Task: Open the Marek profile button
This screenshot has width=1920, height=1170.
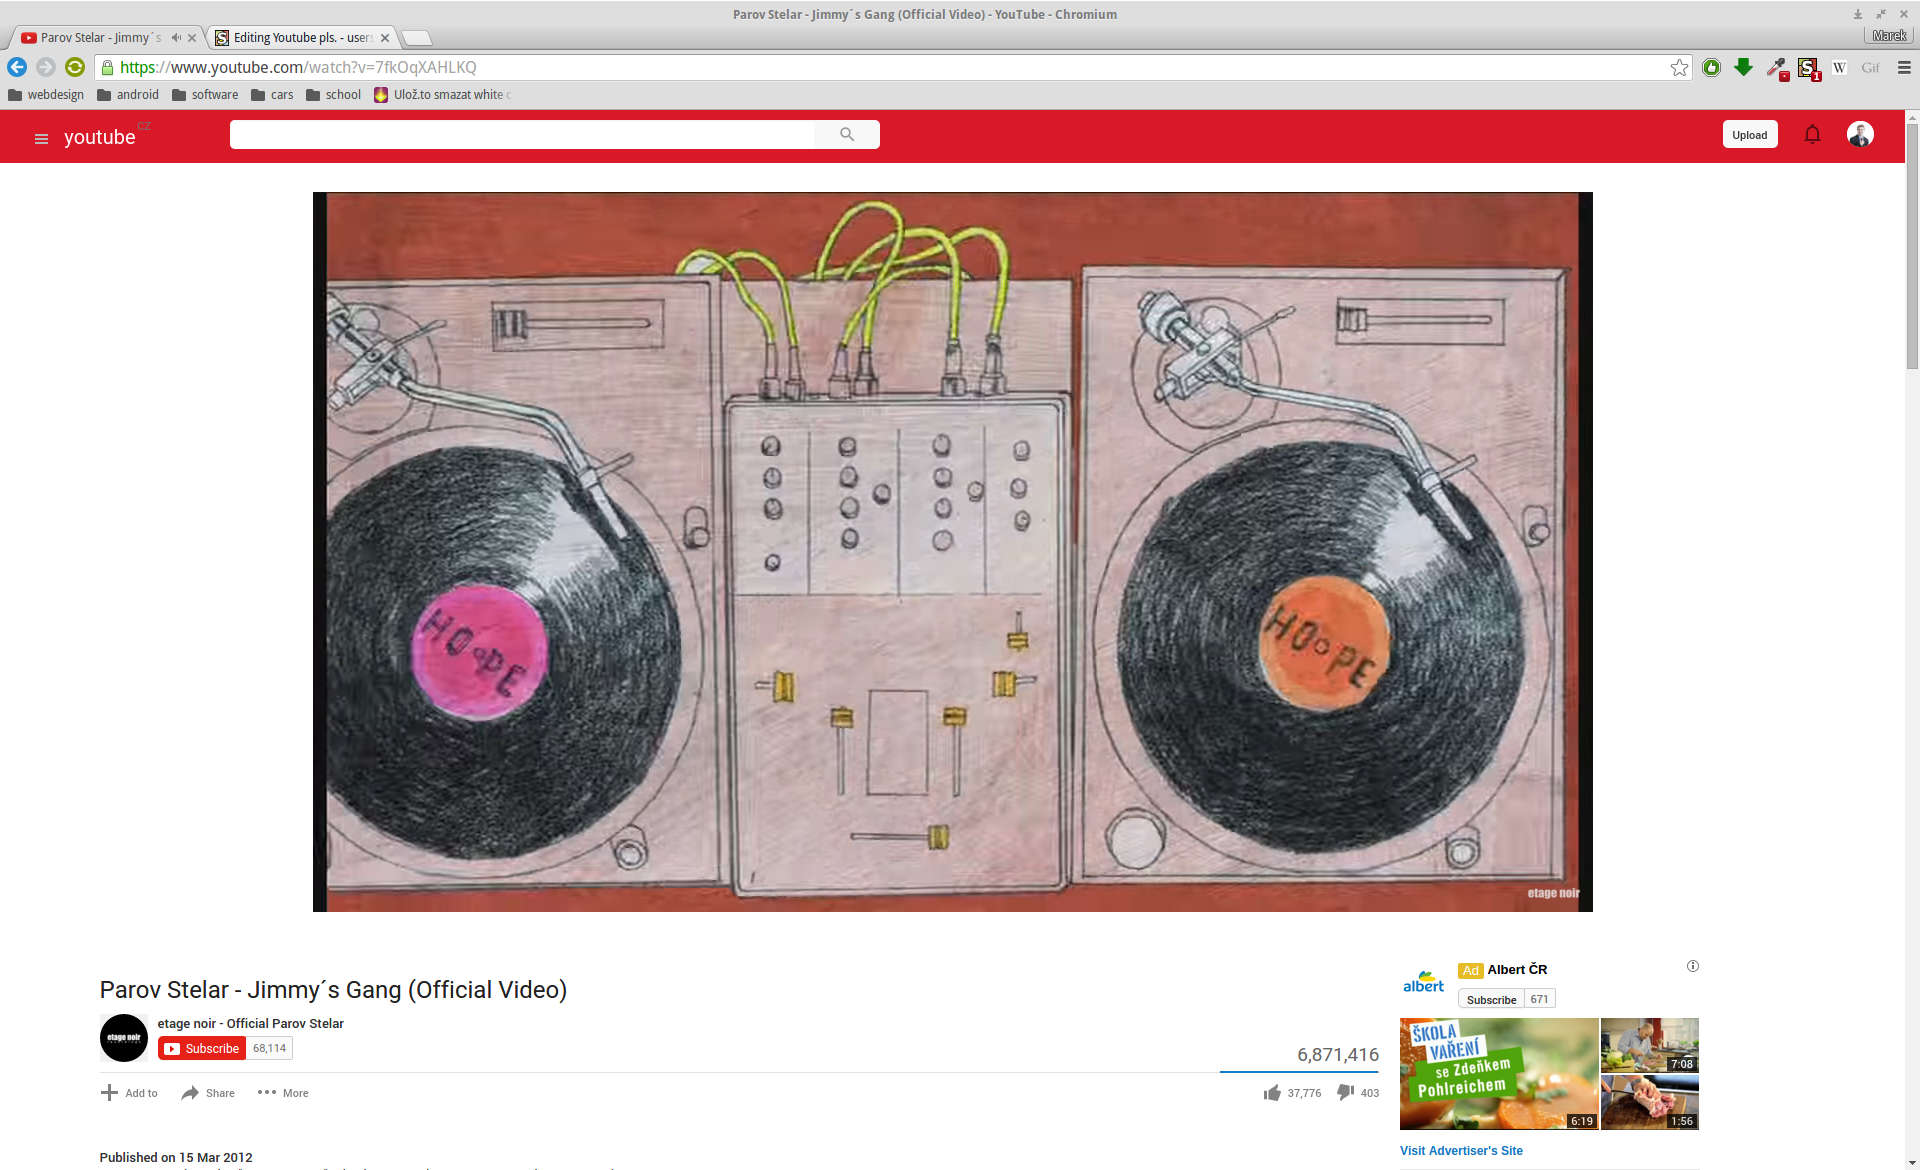Action: coord(1888,35)
